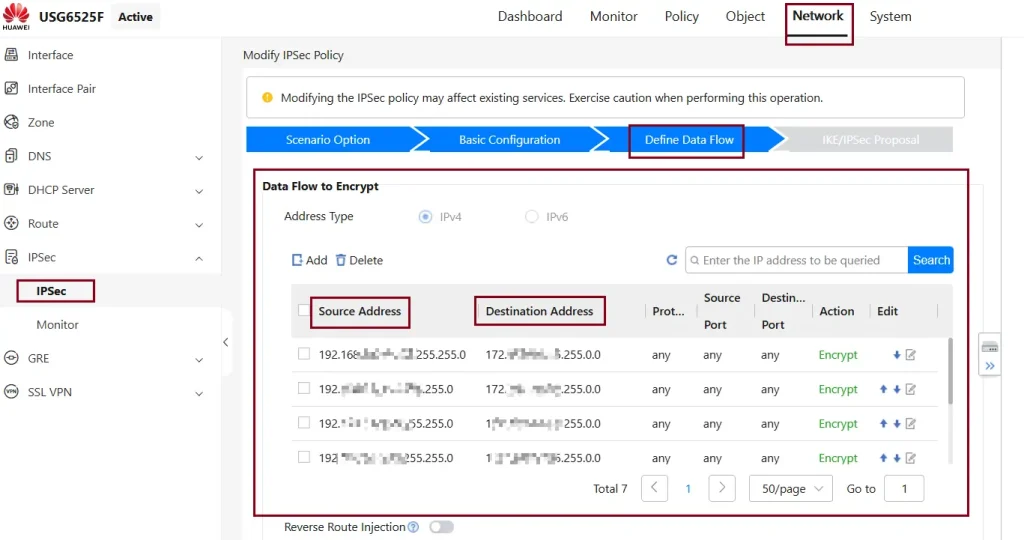The width and height of the screenshot is (1024, 540).
Task: Click the Add data flow icon
Action: point(297,260)
